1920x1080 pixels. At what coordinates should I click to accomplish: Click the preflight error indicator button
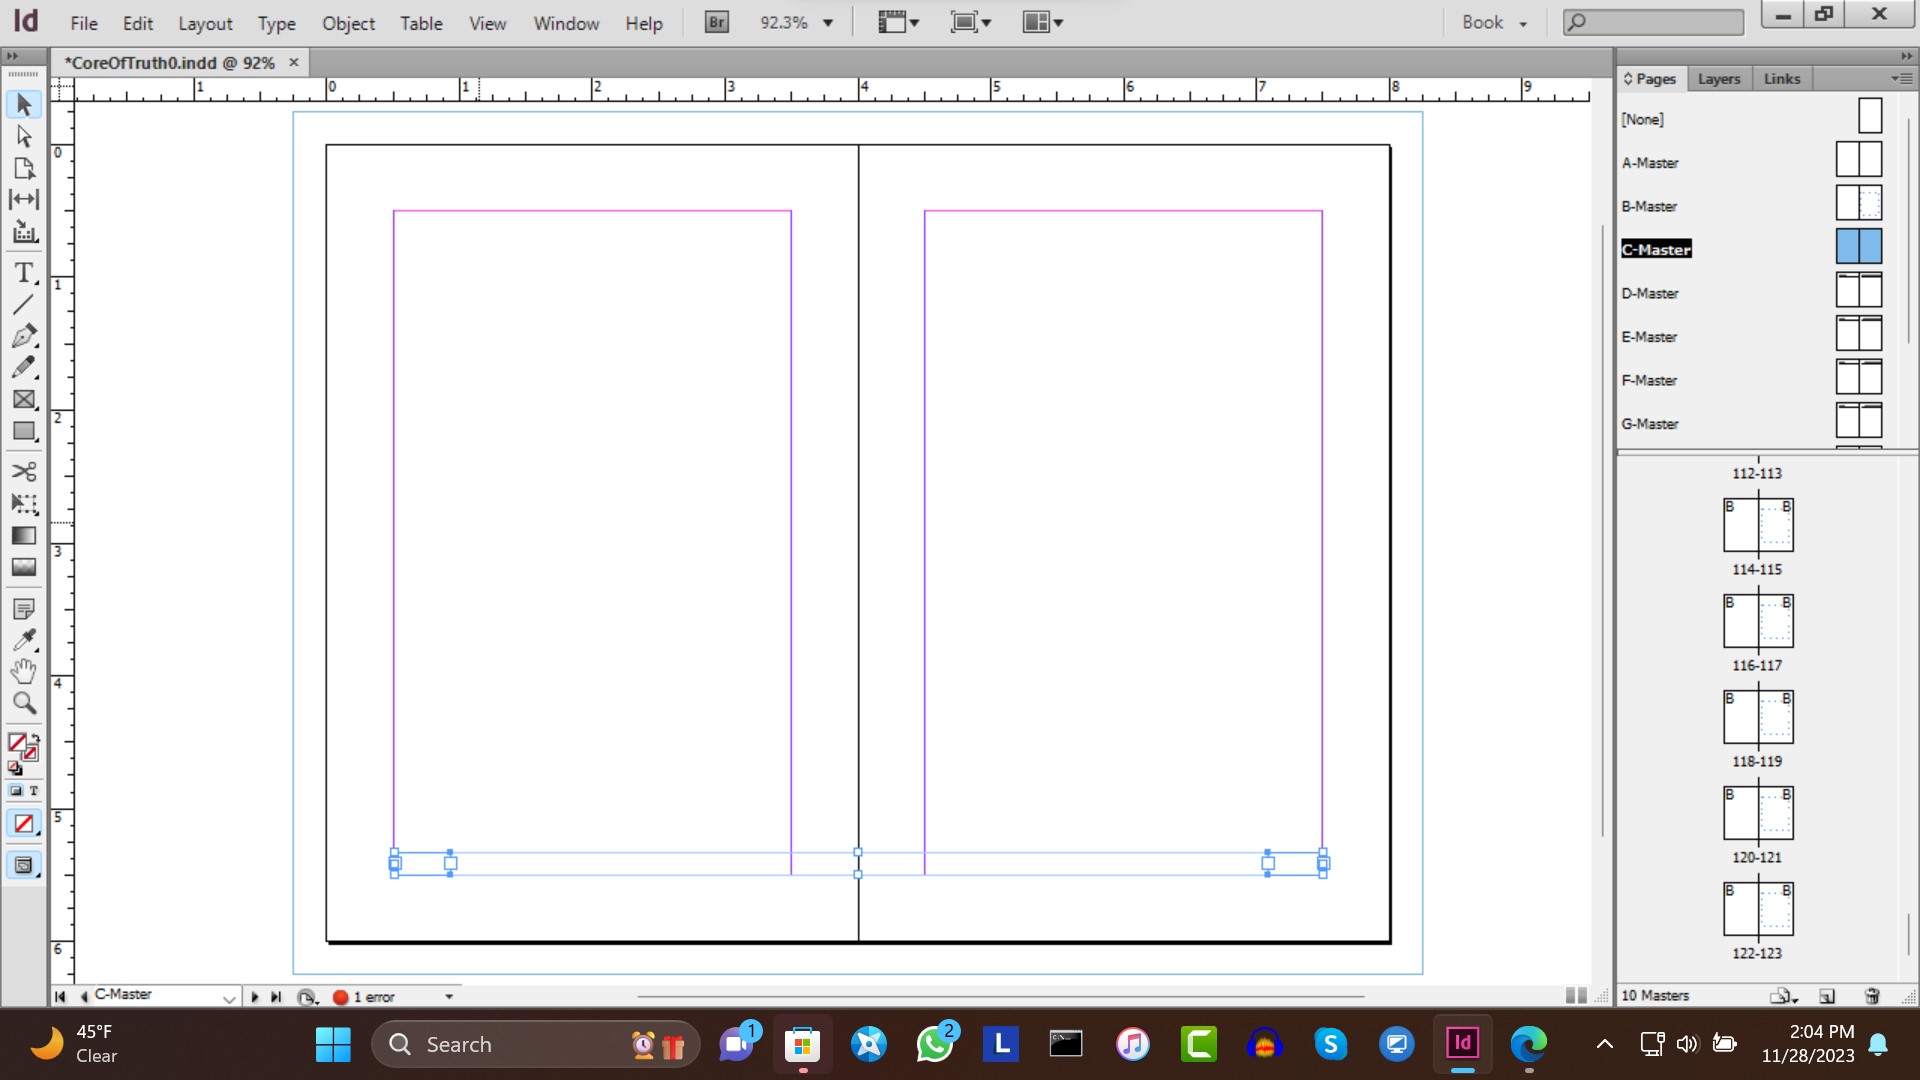[x=342, y=997]
